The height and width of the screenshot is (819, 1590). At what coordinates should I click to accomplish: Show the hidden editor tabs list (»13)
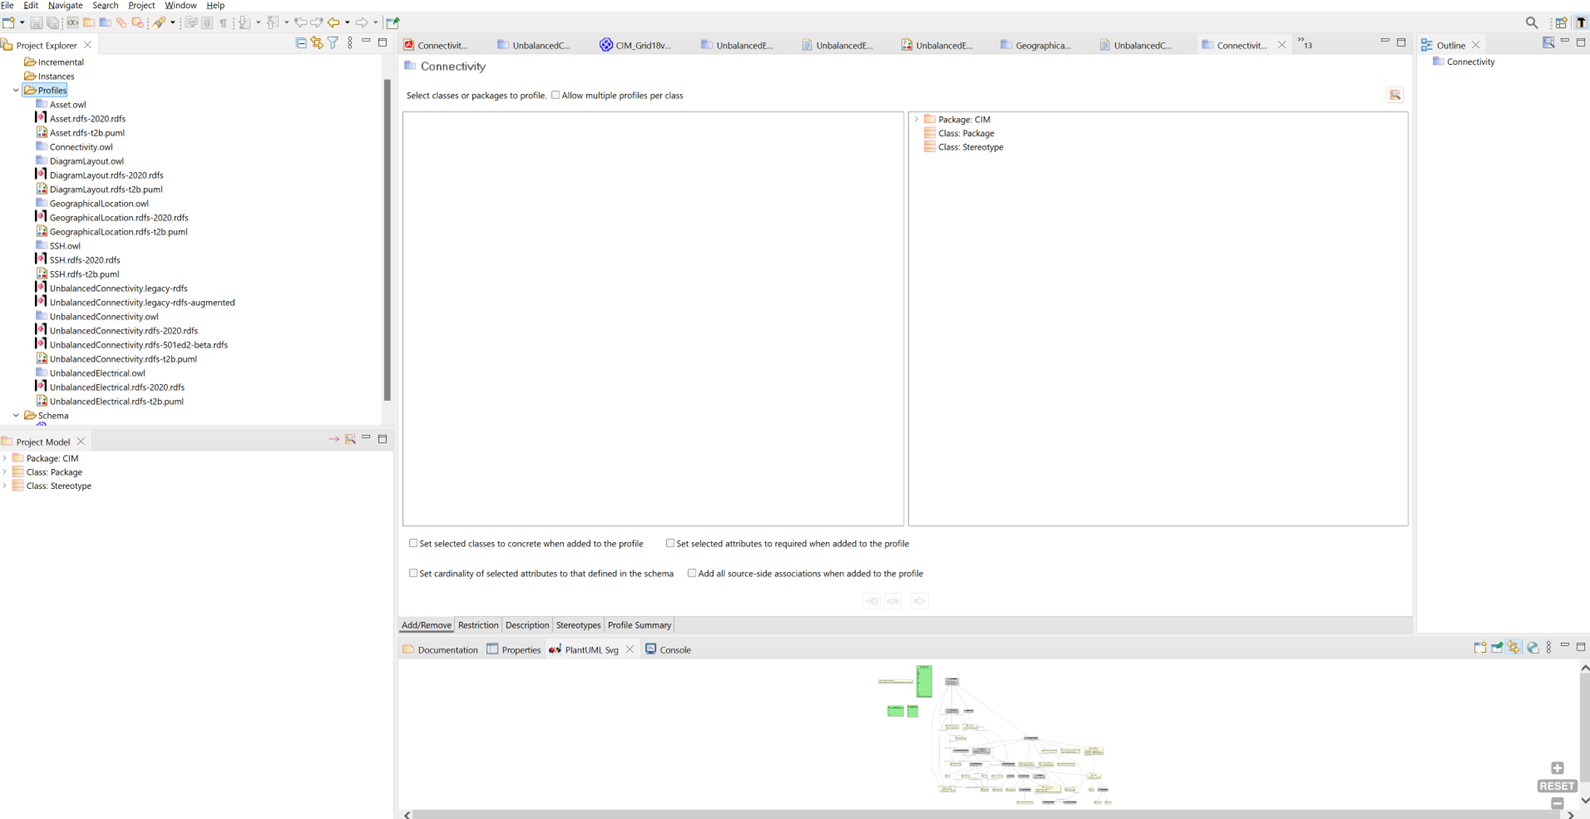click(1305, 44)
